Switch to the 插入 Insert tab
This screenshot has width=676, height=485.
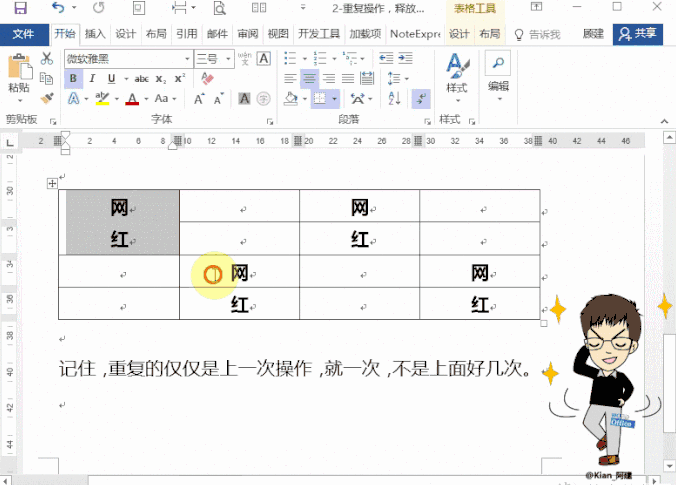click(x=95, y=34)
